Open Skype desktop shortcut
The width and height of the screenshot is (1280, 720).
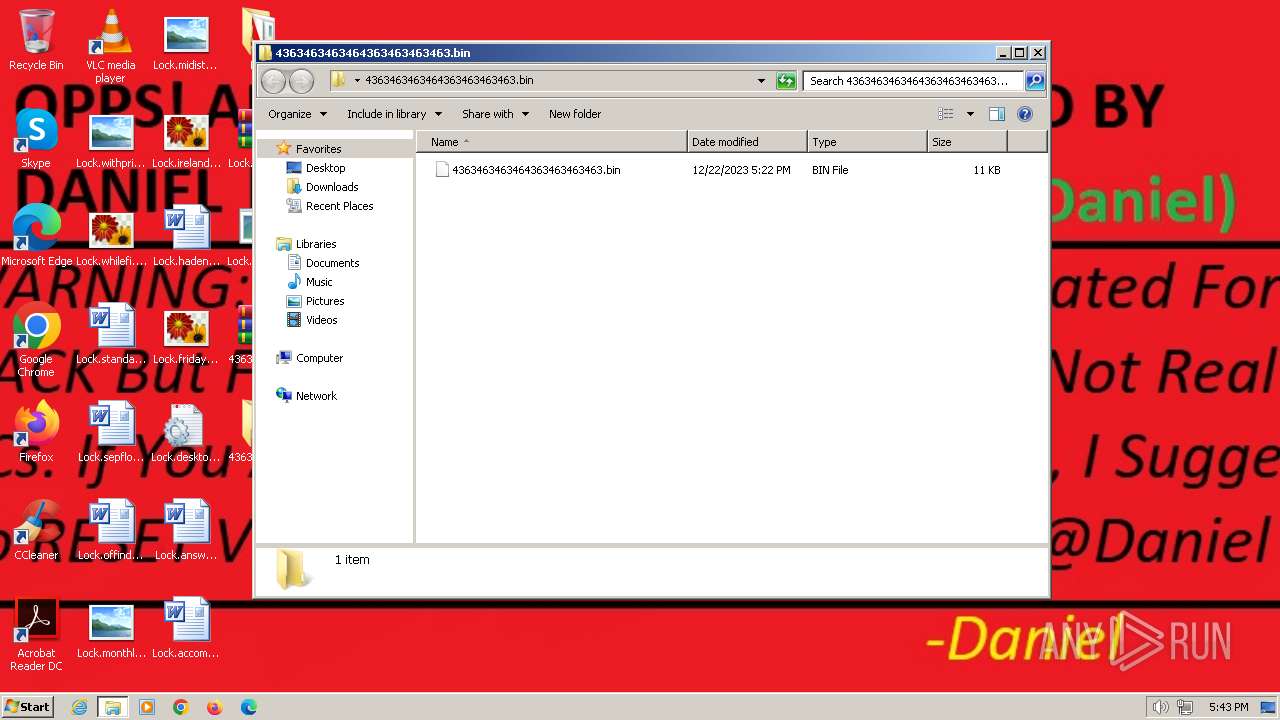tap(36, 138)
